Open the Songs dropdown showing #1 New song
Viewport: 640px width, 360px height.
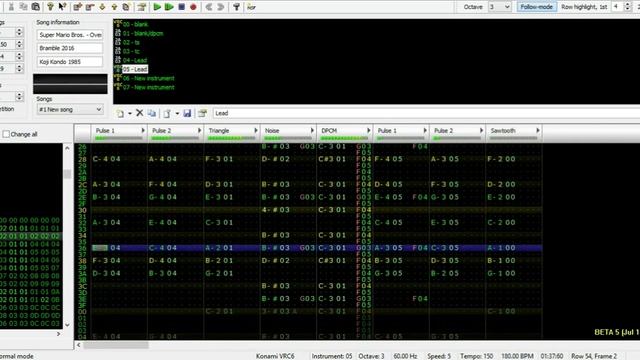point(70,109)
